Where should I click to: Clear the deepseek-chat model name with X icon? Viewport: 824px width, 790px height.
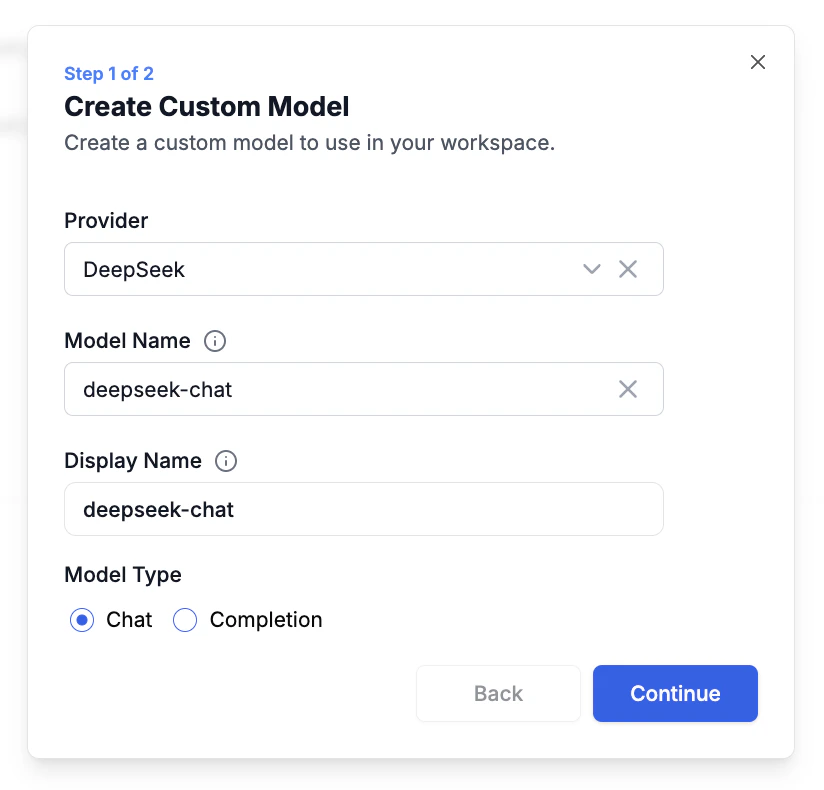[x=628, y=389]
